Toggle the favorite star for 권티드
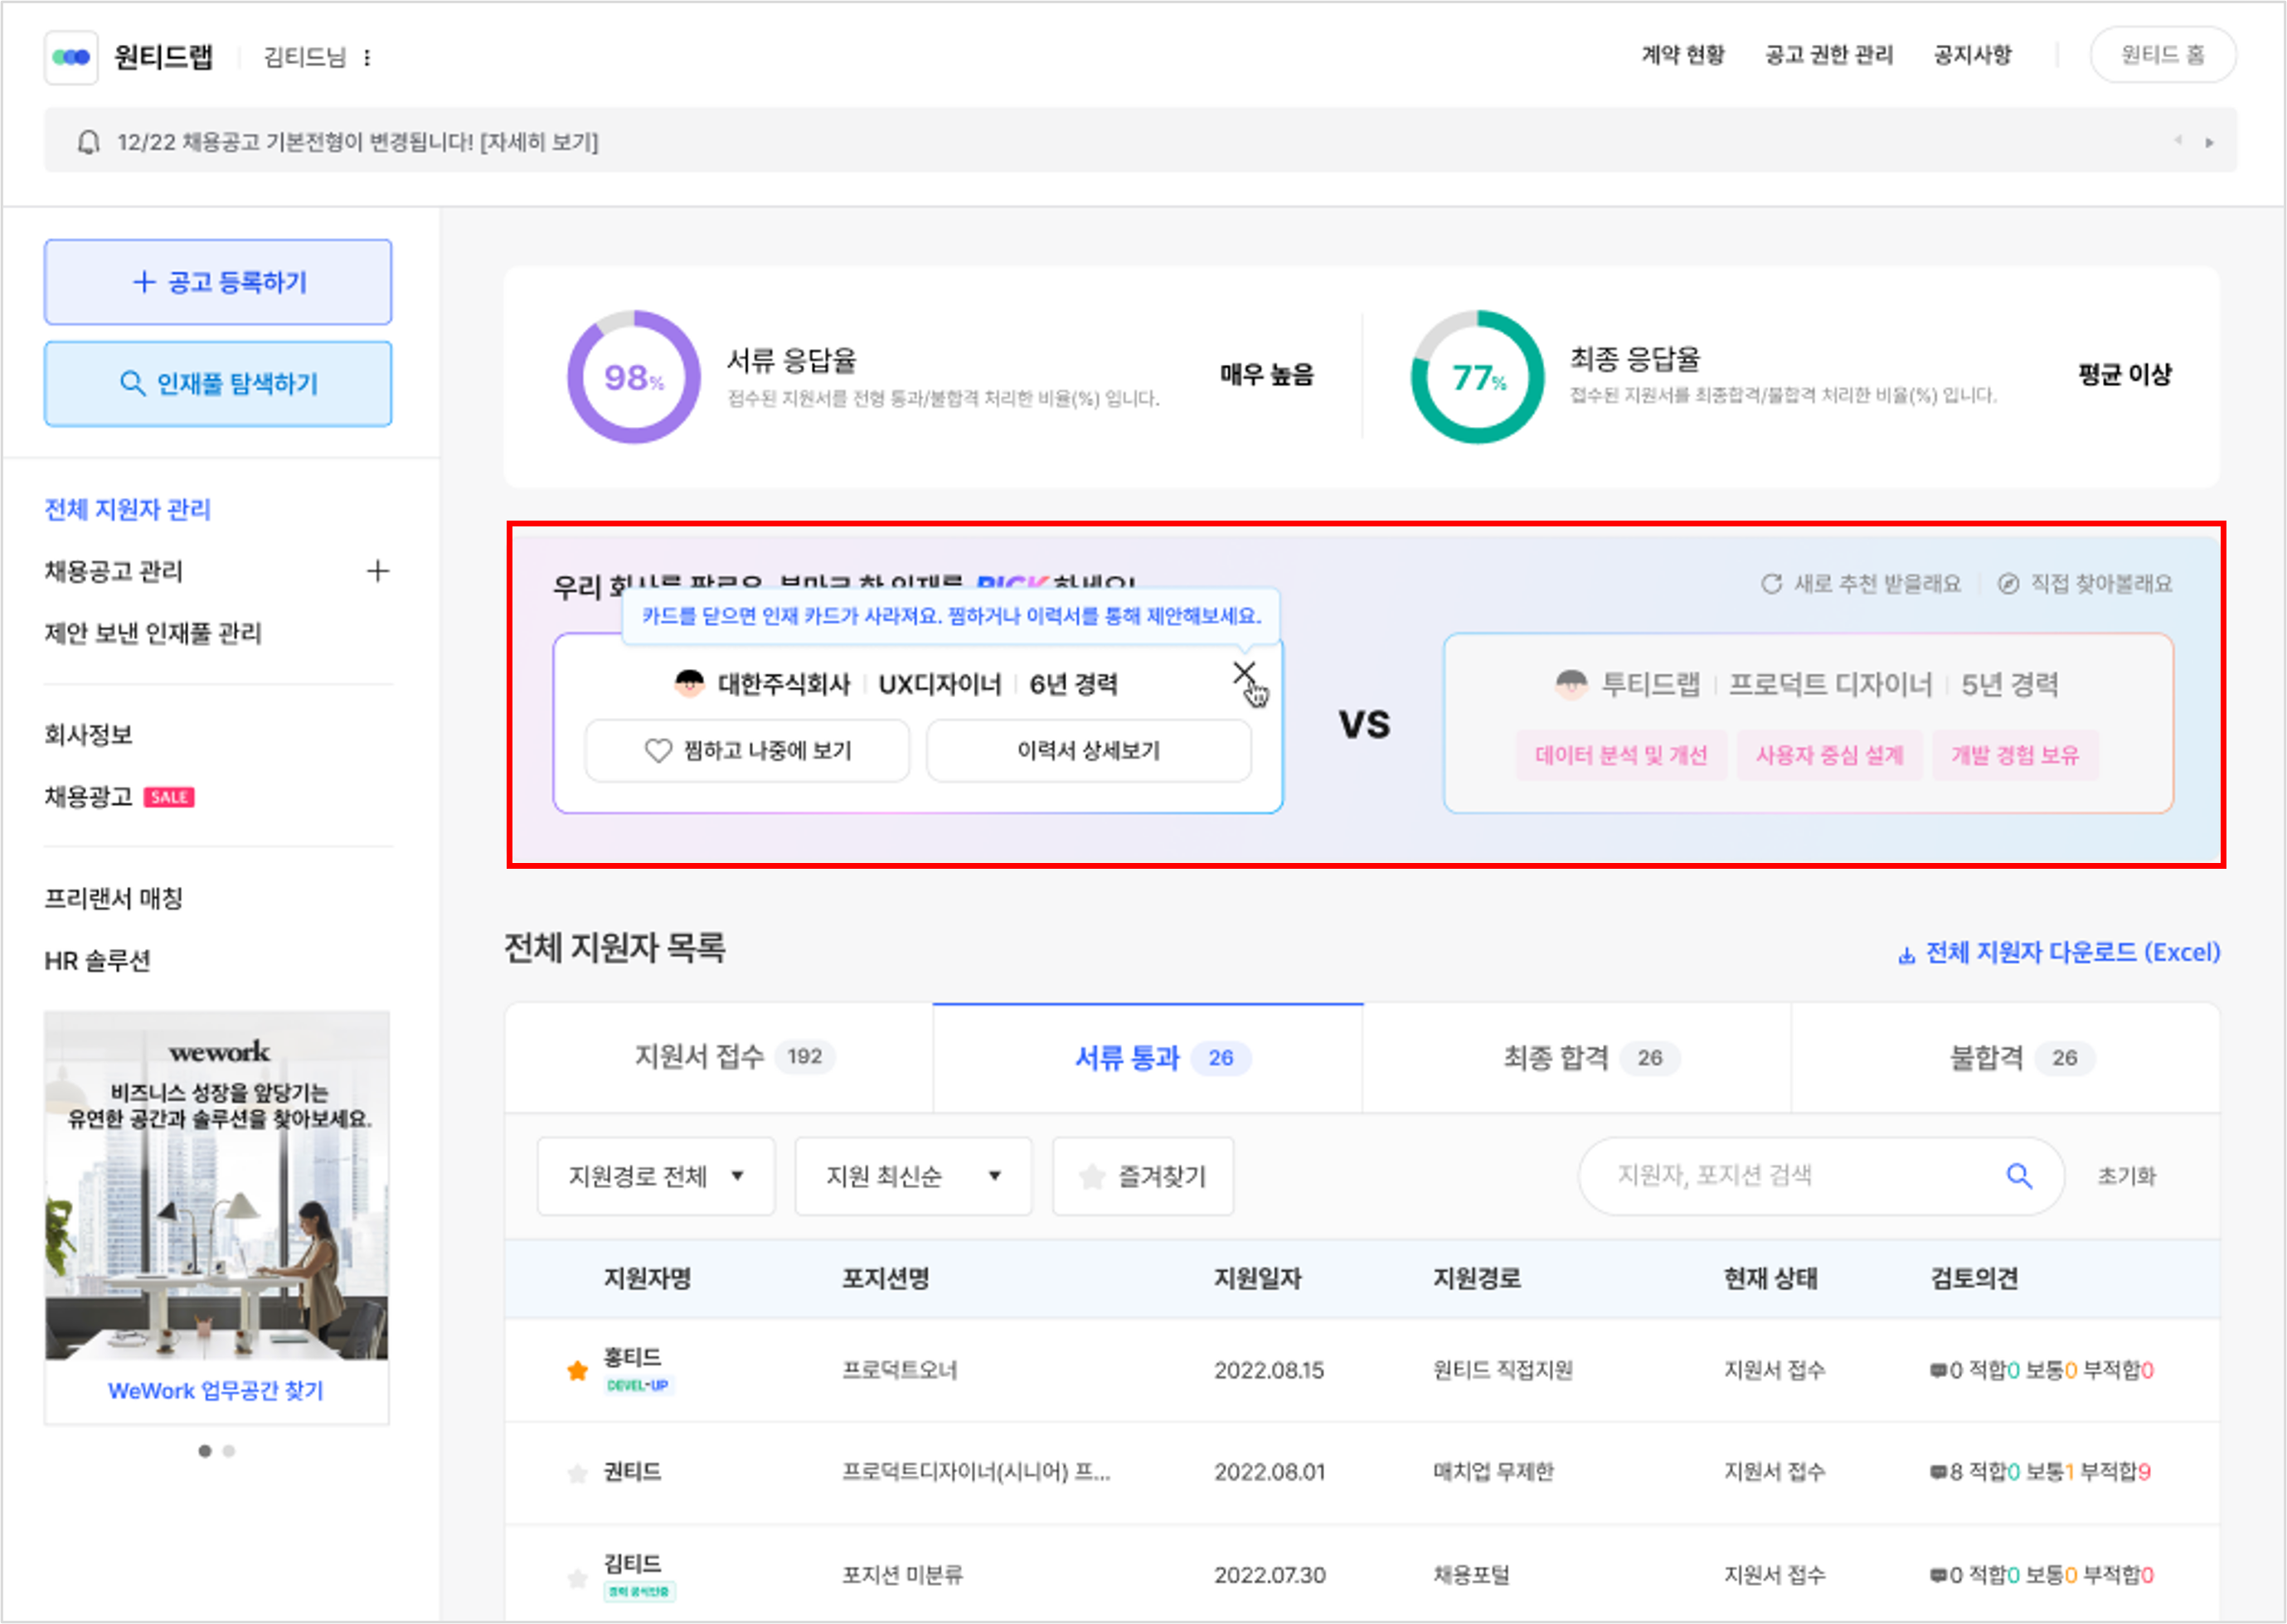2287x1624 pixels. [577, 1472]
